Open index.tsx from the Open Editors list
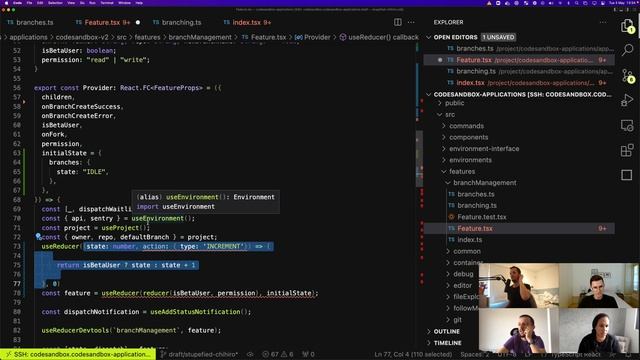Image resolution: width=640 pixels, height=360 pixels. 519,83
